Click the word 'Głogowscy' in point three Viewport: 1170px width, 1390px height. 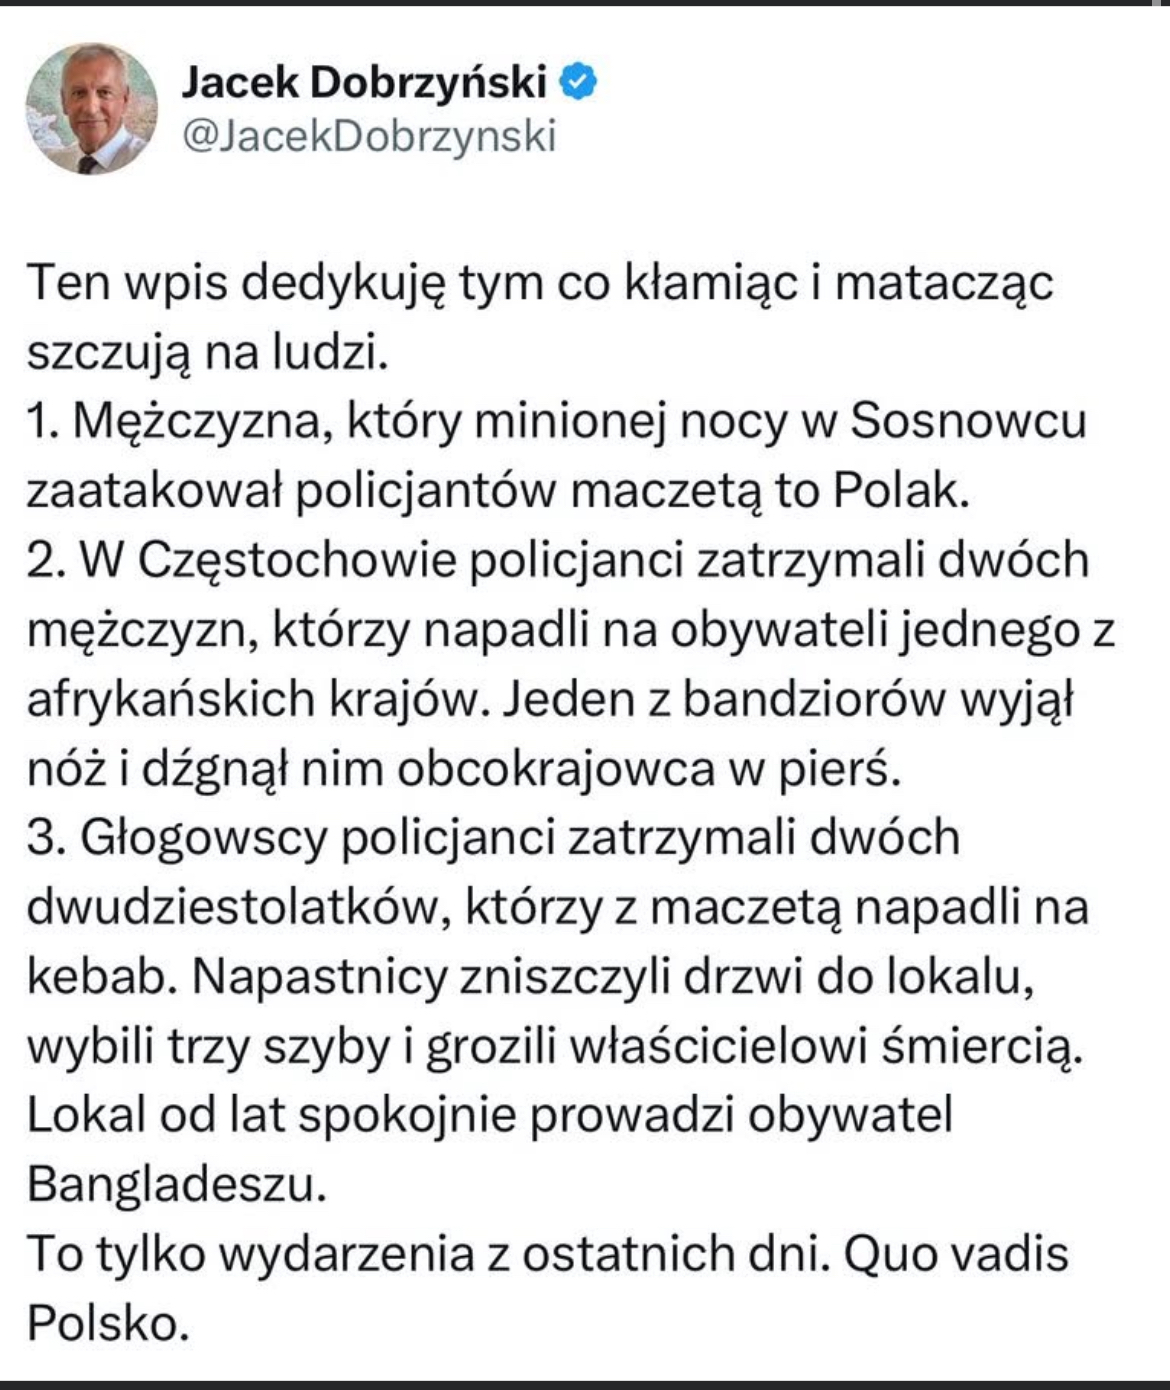click(204, 837)
